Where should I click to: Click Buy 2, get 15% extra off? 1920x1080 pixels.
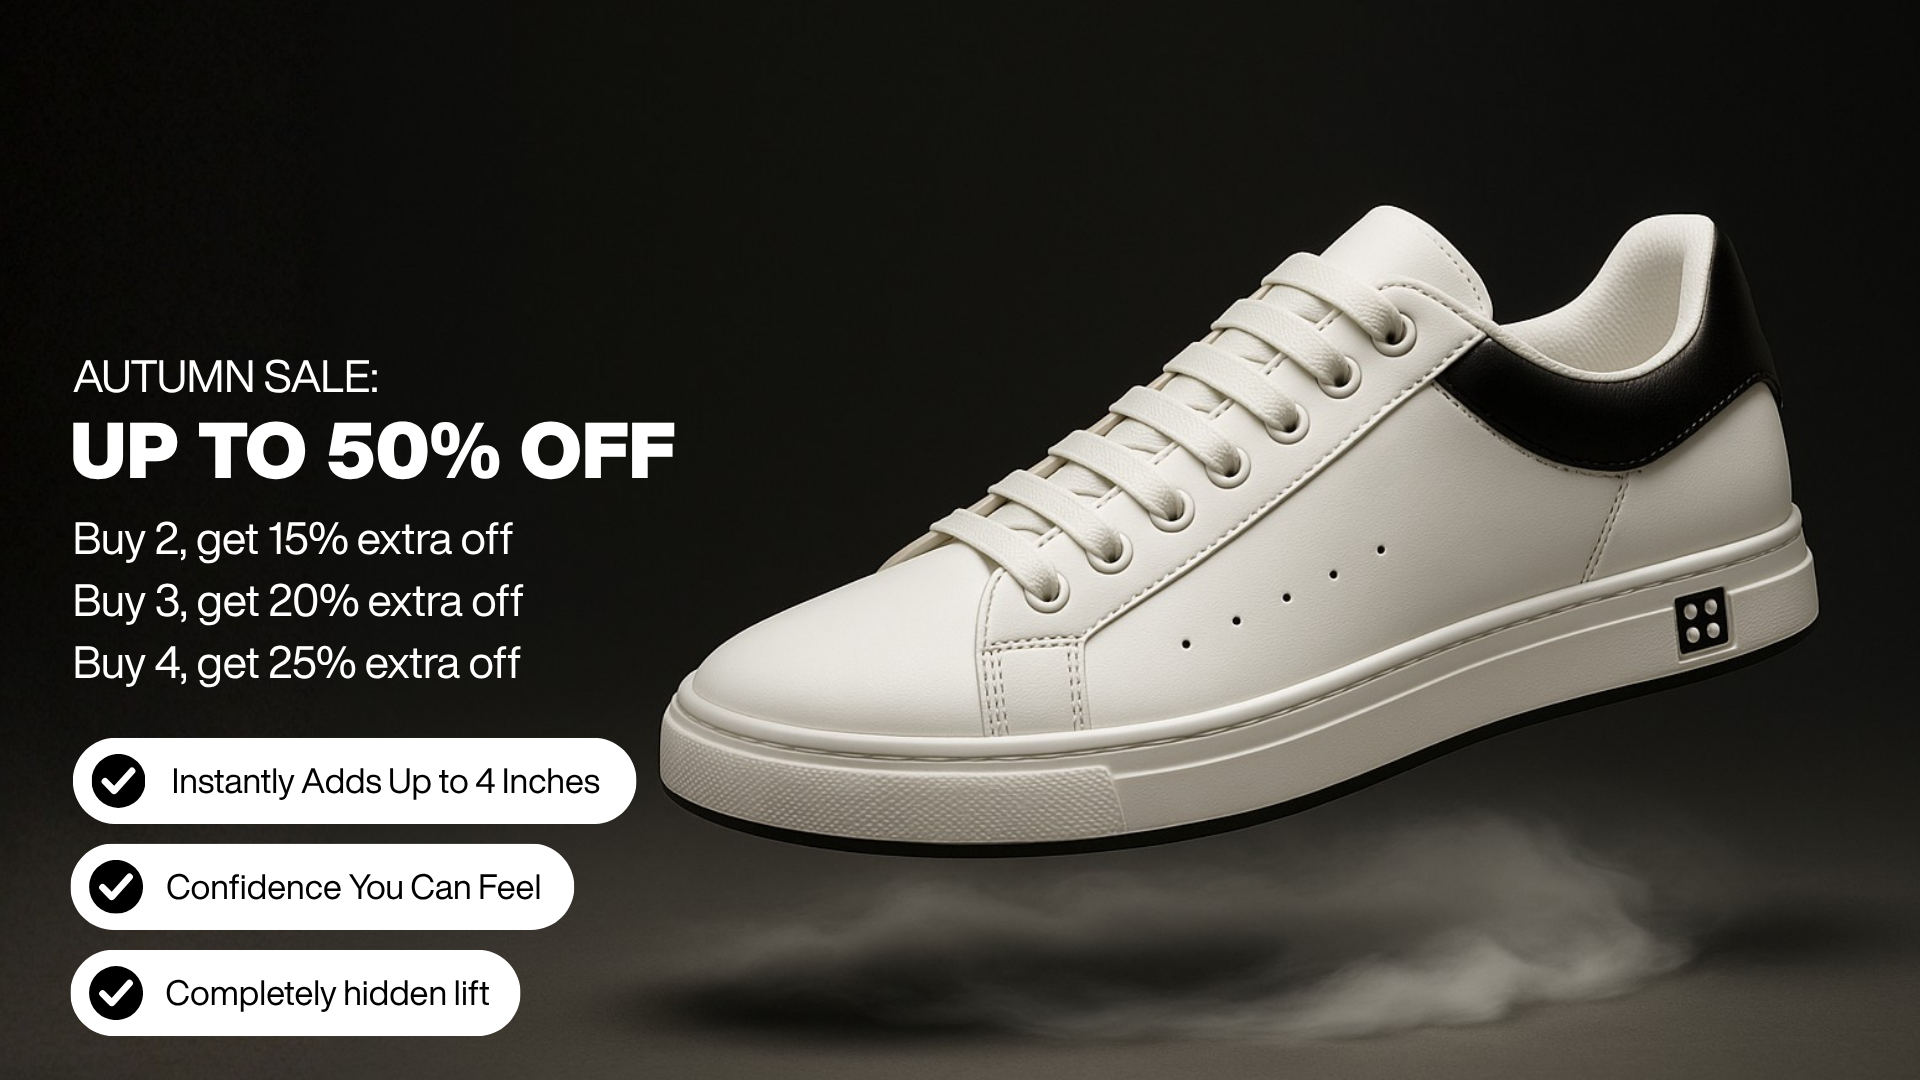pos(292,540)
